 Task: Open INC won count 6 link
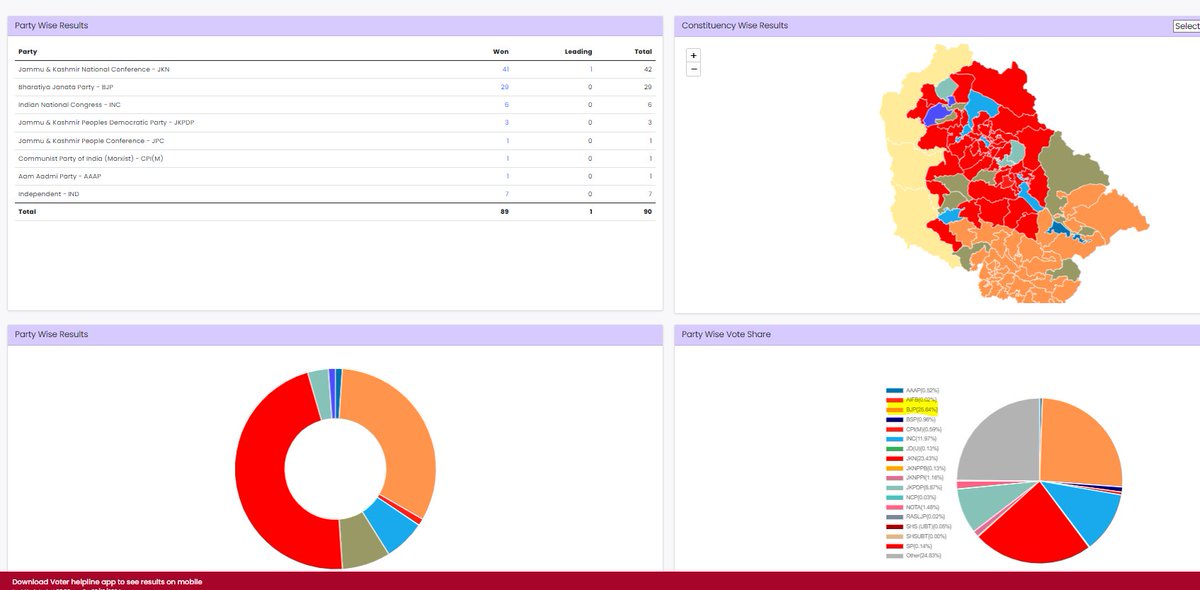(507, 105)
